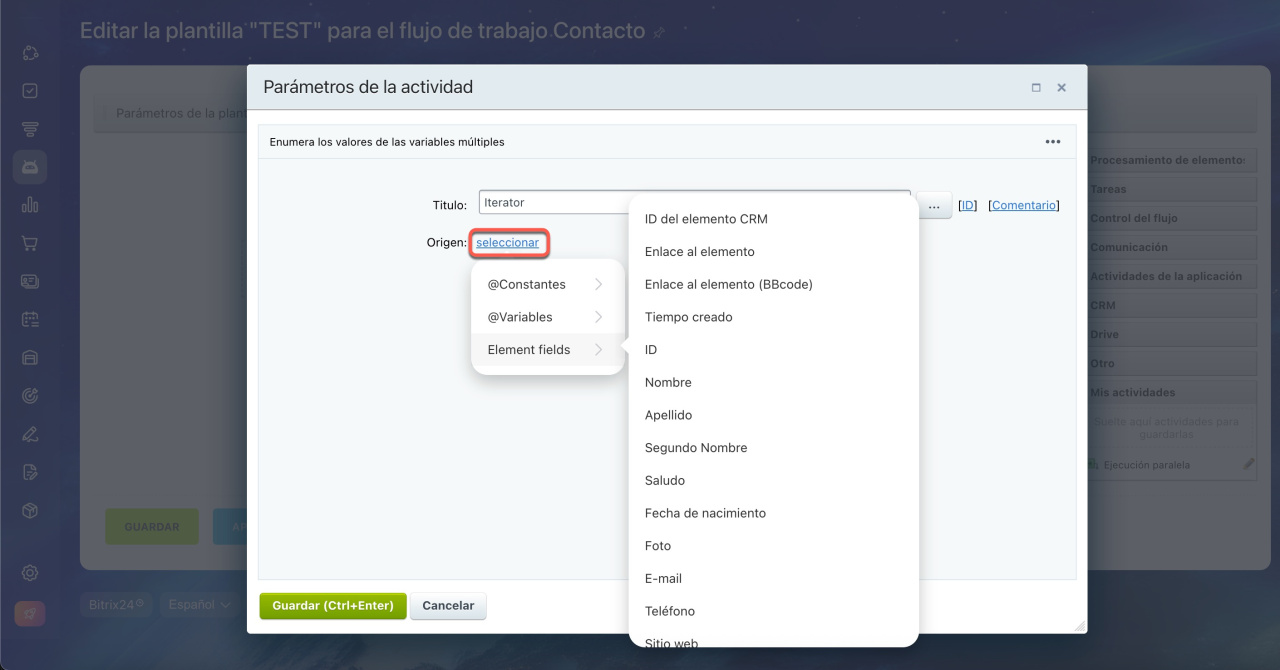1280x670 pixels.
Task: Choose 'E-mail' in the fields menu
Action: (x=663, y=578)
